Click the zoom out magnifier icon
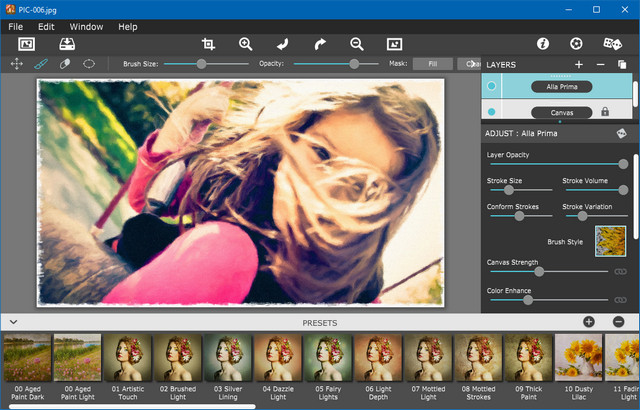This screenshot has height=410, width=640. click(x=357, y=44)
